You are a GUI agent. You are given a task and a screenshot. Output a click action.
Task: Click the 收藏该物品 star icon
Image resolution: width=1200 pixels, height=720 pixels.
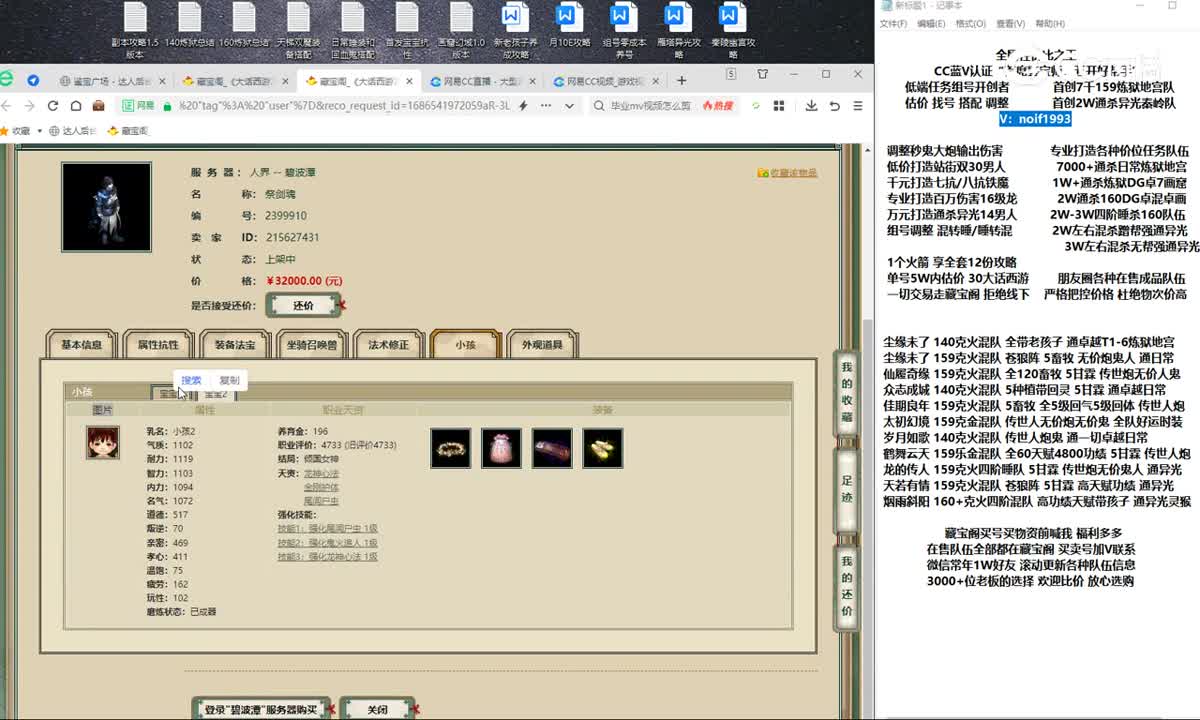click(764, 171)
